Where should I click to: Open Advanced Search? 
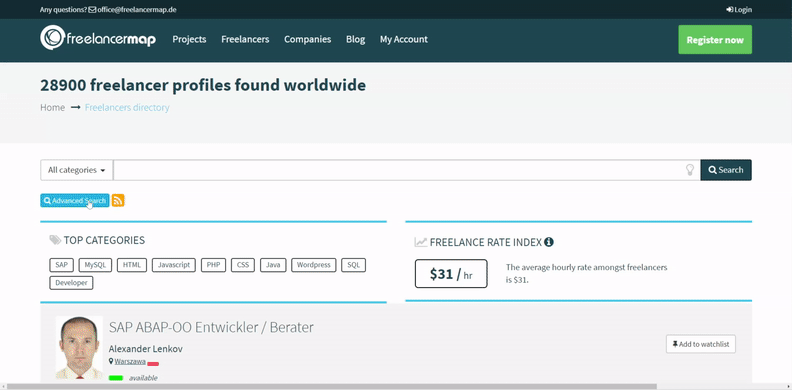pyautogui.click(x=75, y=201)
